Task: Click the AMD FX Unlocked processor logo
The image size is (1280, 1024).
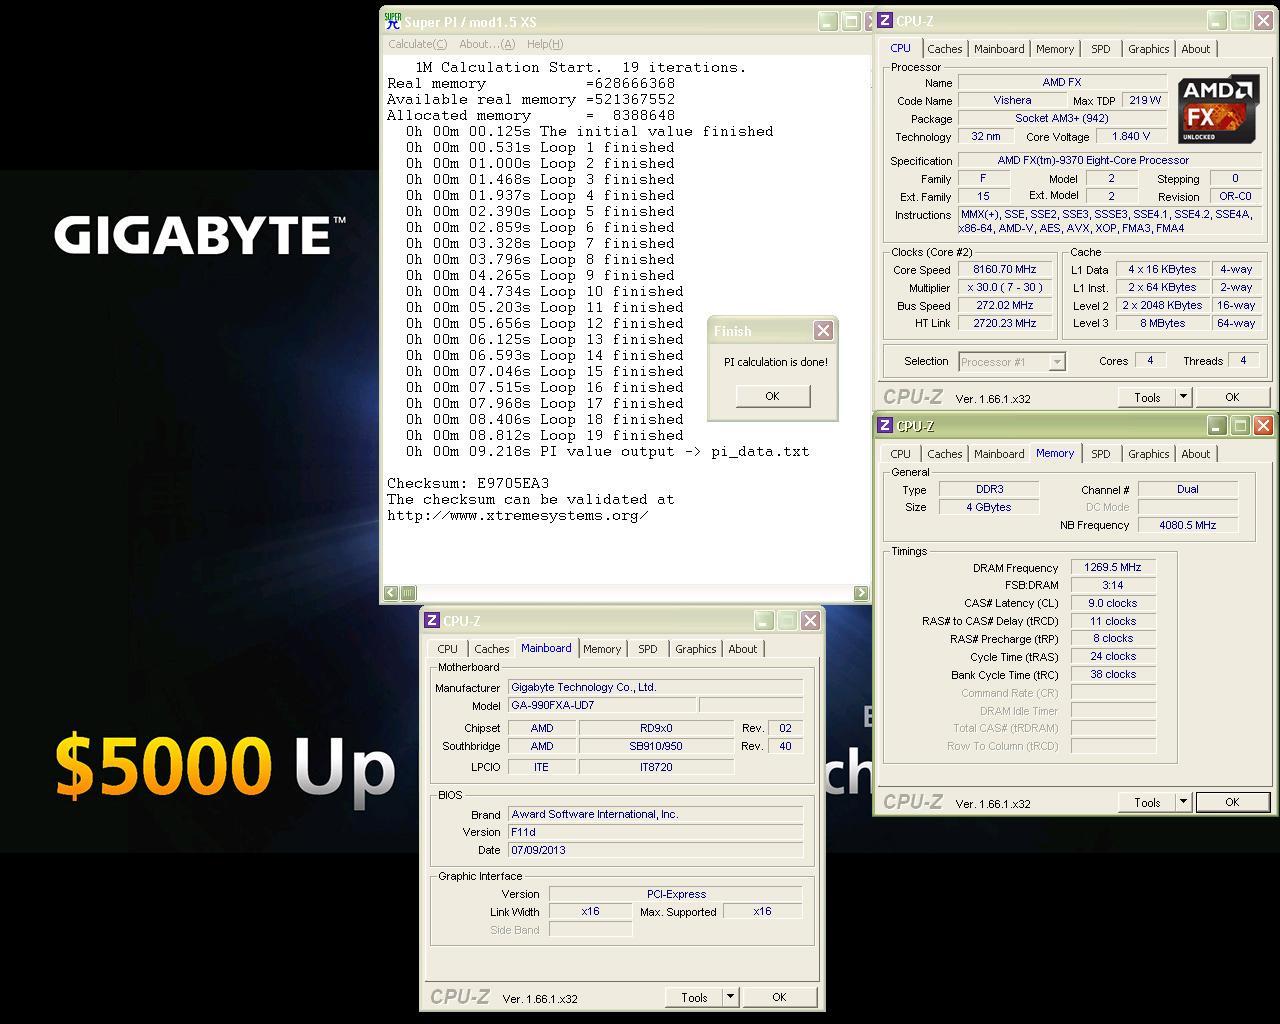Action: pyautogui.click(x=1217, y=109)
